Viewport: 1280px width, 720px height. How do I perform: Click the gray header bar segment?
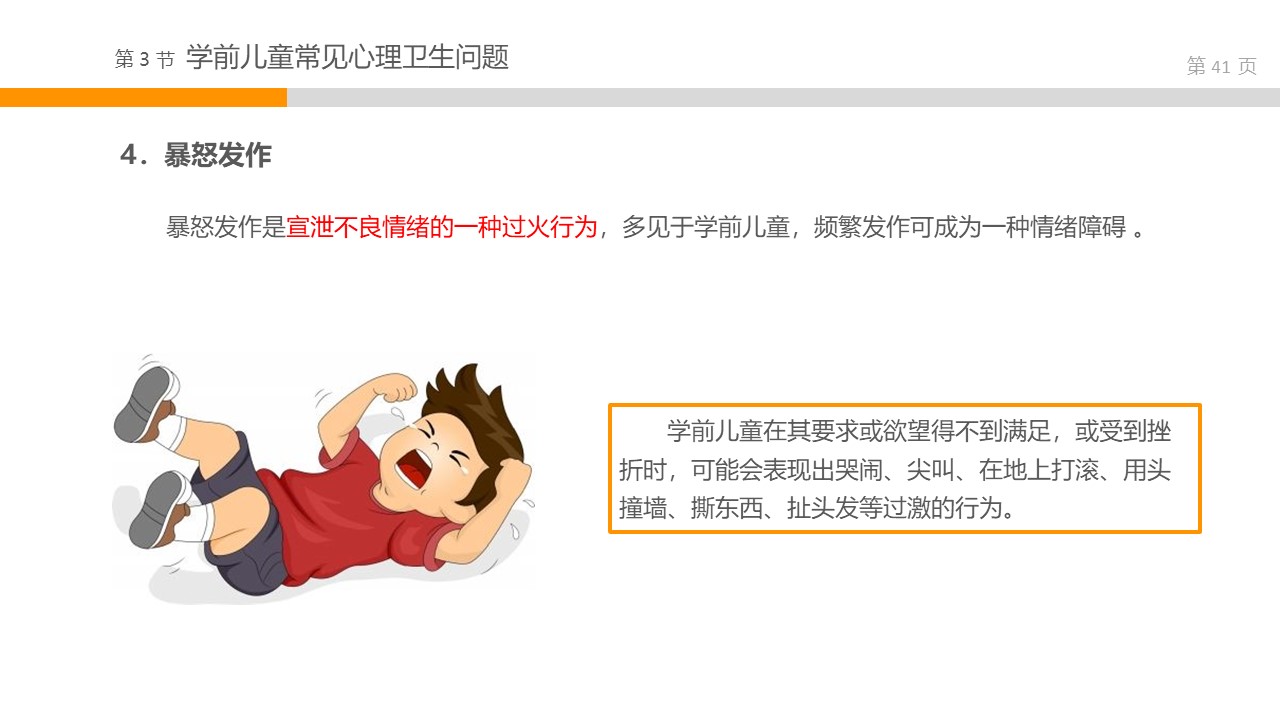(x=783, y=97)
